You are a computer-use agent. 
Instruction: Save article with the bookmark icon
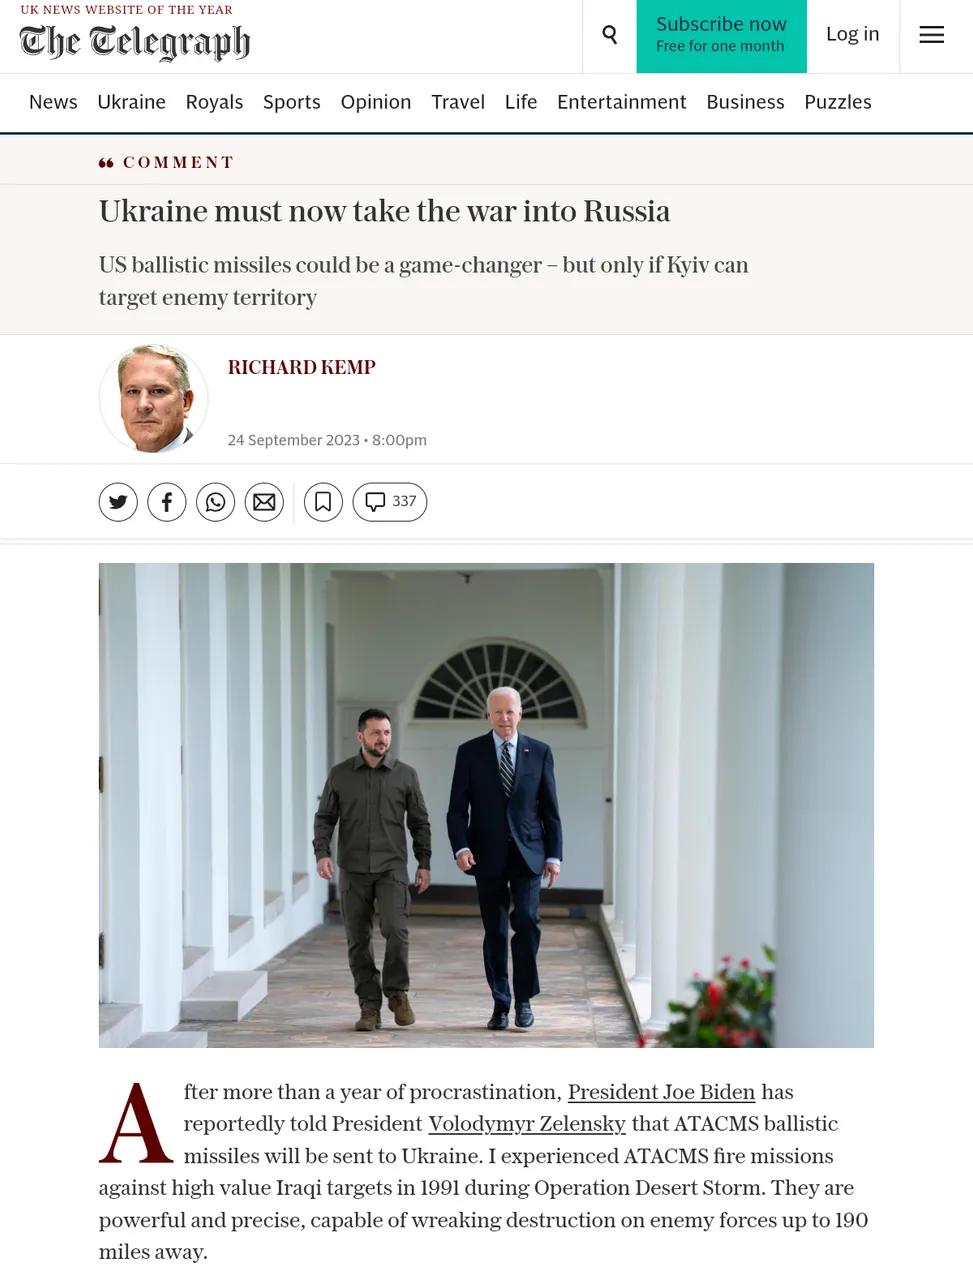(323, 502)
